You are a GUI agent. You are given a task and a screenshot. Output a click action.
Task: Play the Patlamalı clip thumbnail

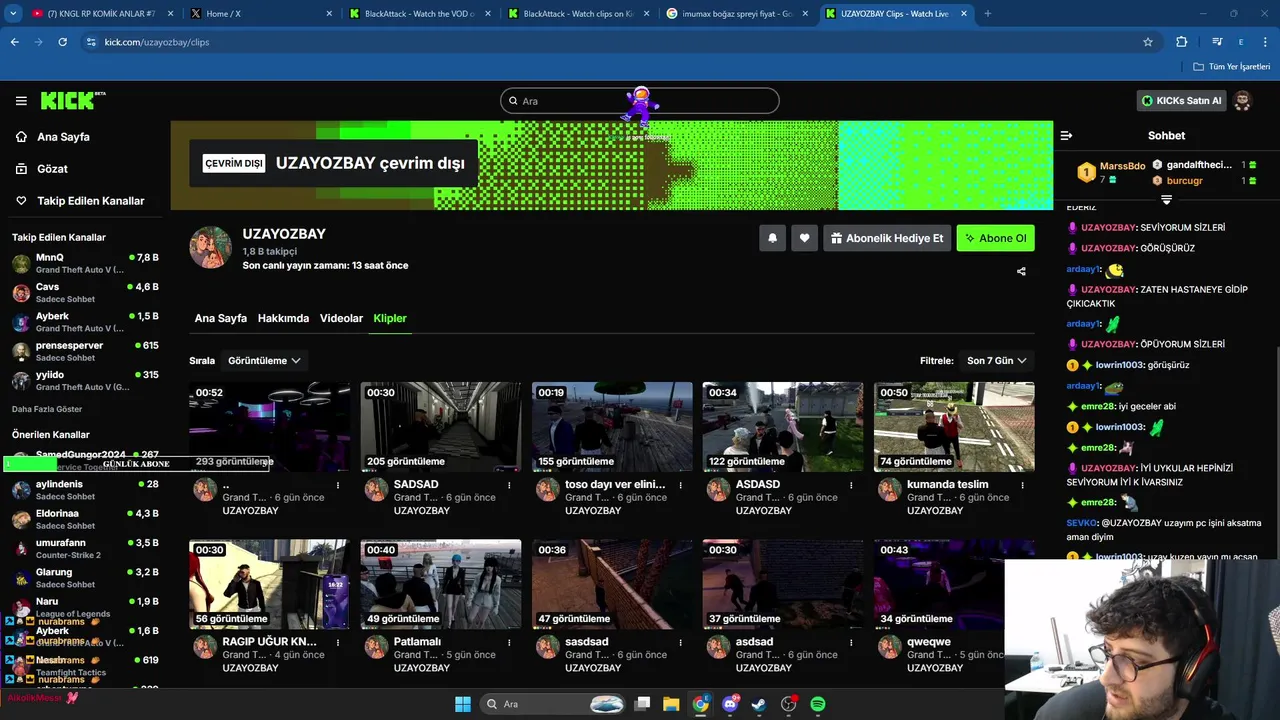tap(441, 584)
